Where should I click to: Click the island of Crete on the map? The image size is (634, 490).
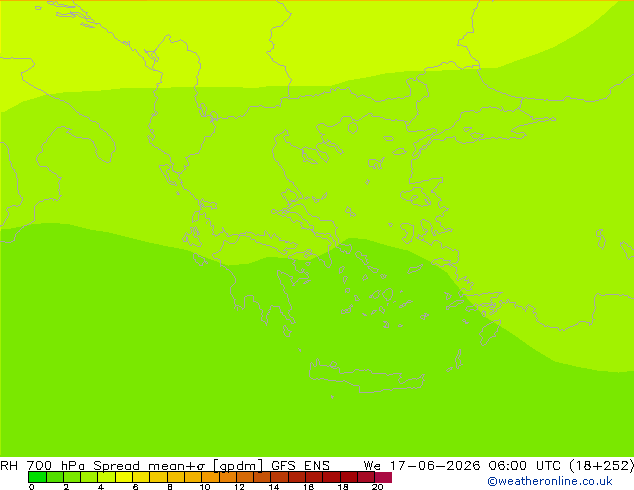pyautogui.click(x=366, y=377)
